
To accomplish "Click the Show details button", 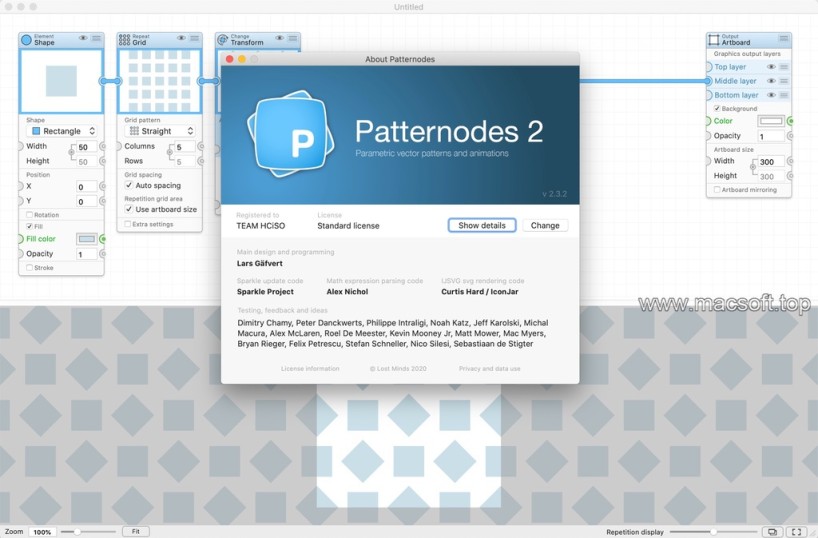I will pyautogui.click(x=482, y=225).
